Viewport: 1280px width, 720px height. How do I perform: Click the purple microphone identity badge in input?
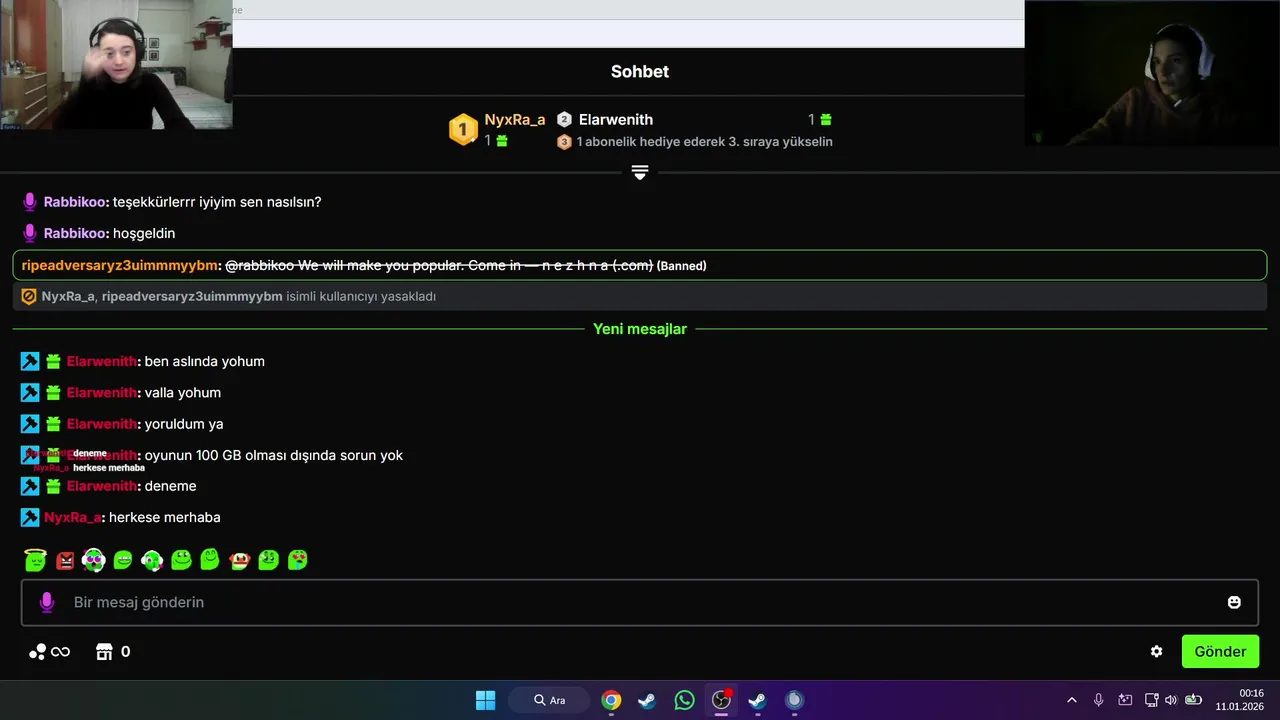pos(46,602)
